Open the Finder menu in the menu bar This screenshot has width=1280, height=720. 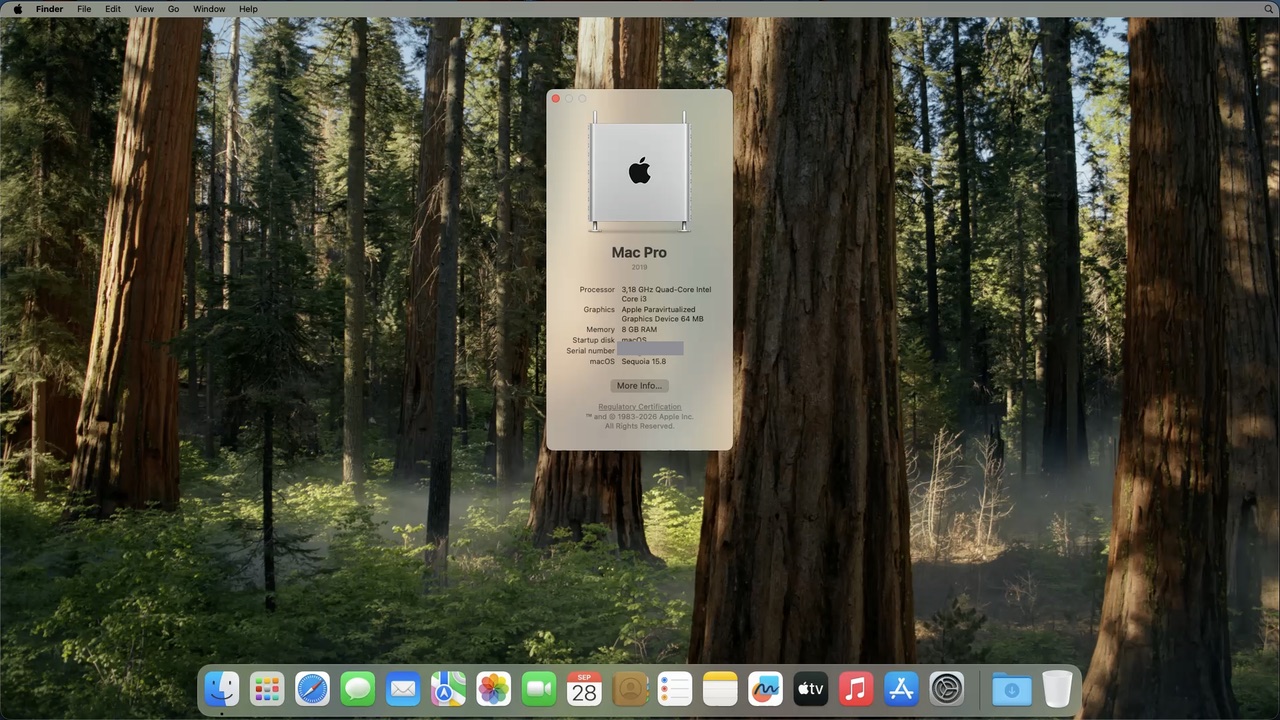49,9
